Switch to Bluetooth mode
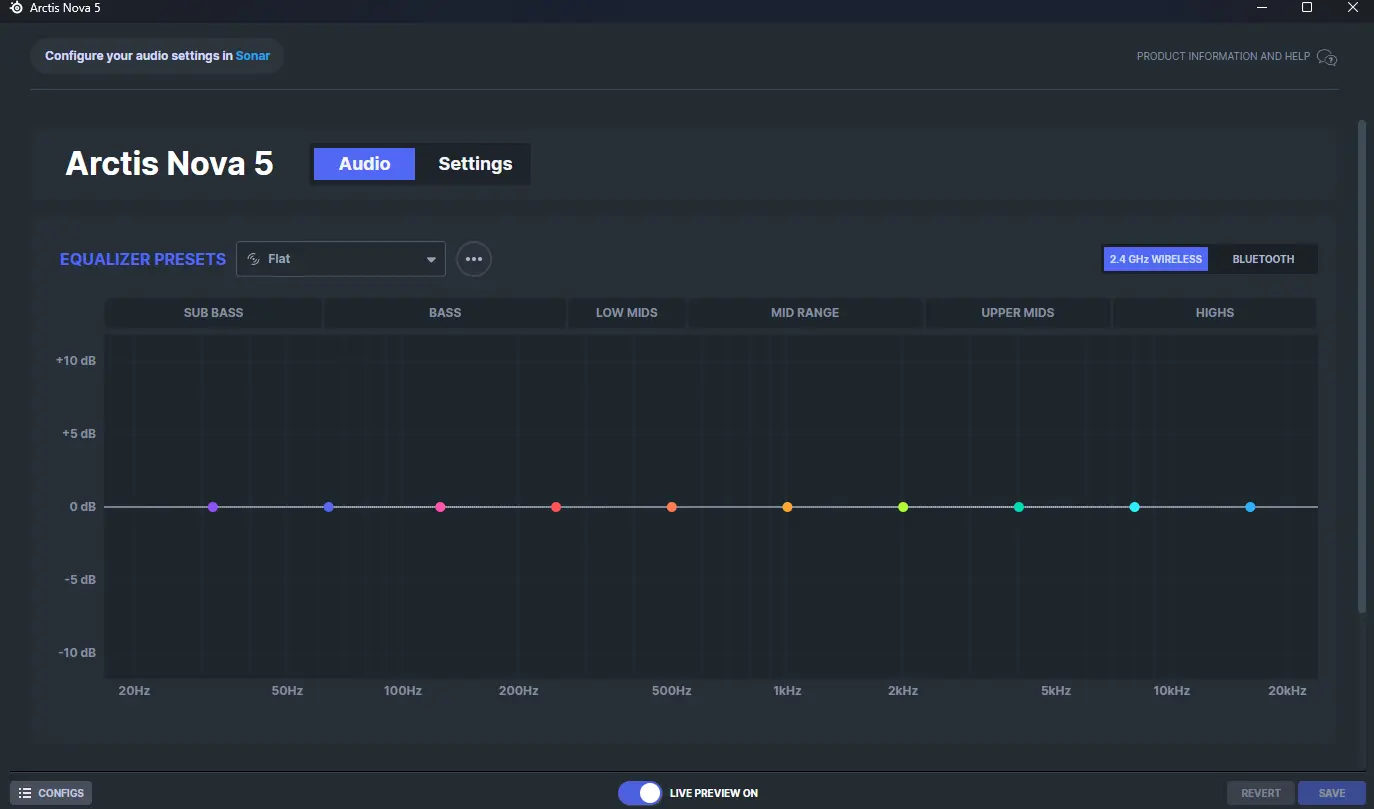Viewport: 1374px width, 809px height. 1263,259
